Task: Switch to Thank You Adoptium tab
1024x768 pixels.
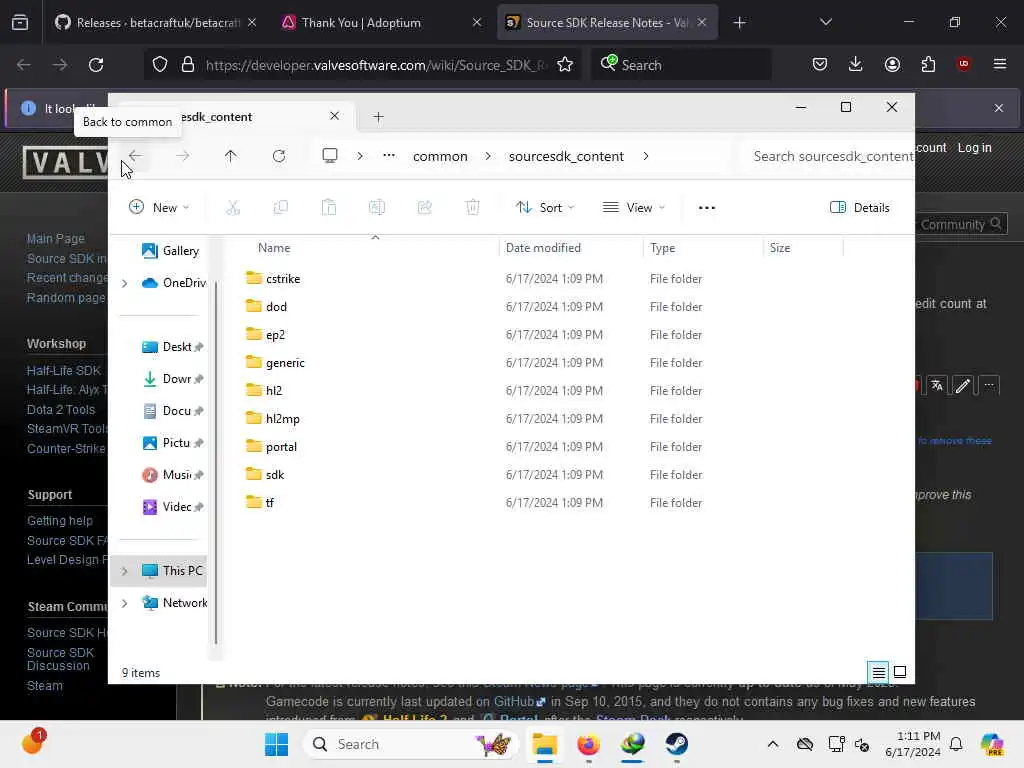Action: [382, 23]
